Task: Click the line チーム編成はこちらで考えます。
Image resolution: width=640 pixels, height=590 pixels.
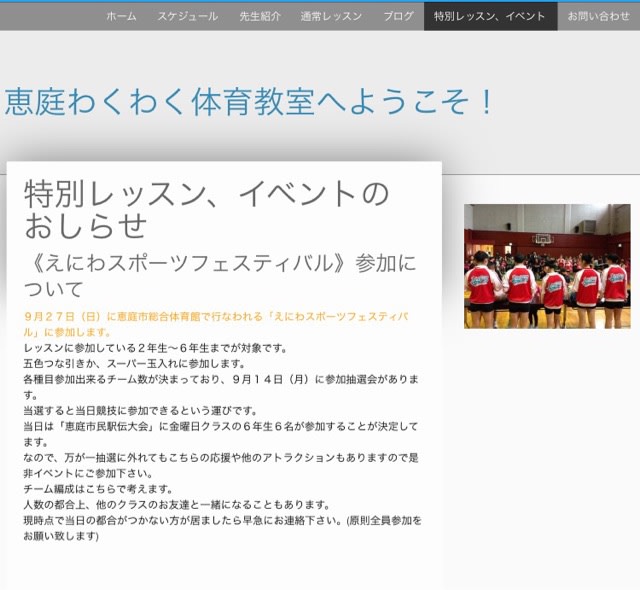Action: [x=98, y=489]
